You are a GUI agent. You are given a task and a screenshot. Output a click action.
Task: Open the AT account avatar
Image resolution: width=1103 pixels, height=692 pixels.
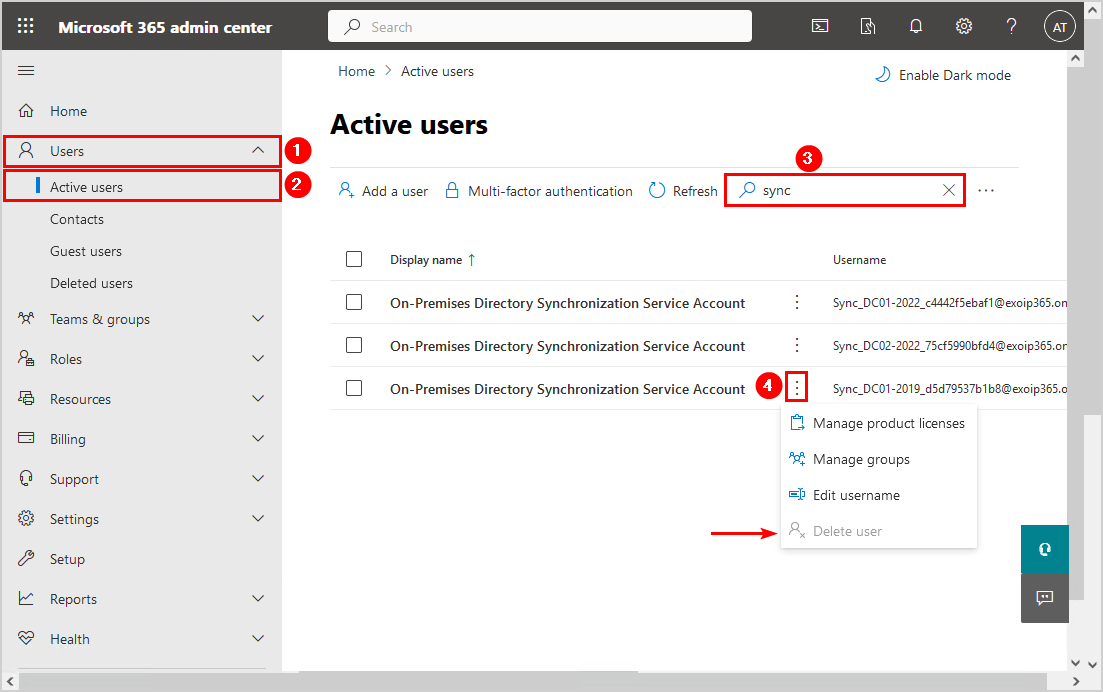coord(1060,27)
